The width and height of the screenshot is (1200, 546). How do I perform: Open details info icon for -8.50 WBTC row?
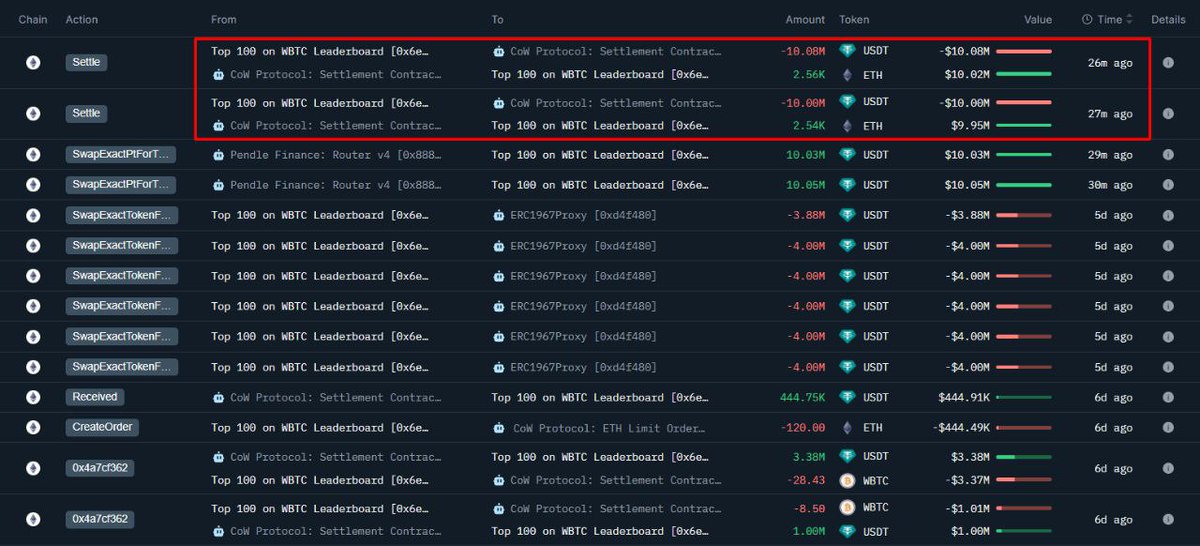click(x=1168, y=519)
